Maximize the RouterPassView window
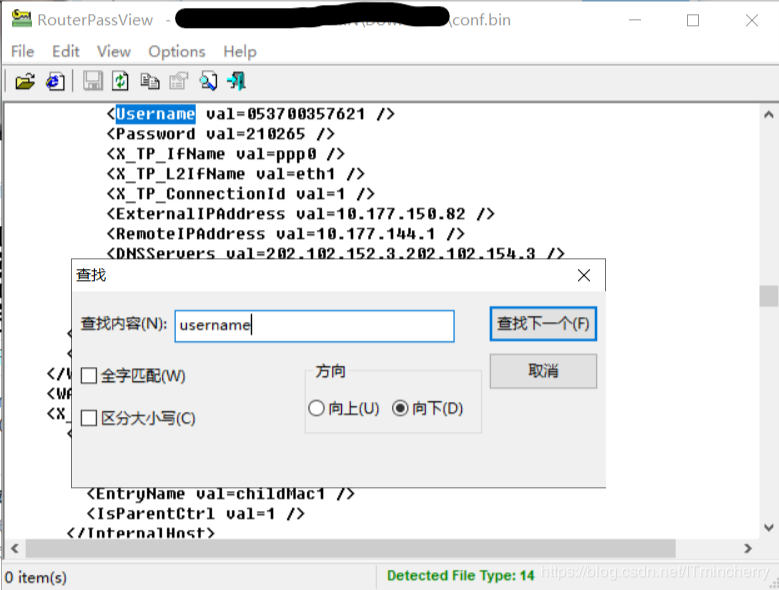The width and height of the screenshot is (779, 590). click(693, 20)
